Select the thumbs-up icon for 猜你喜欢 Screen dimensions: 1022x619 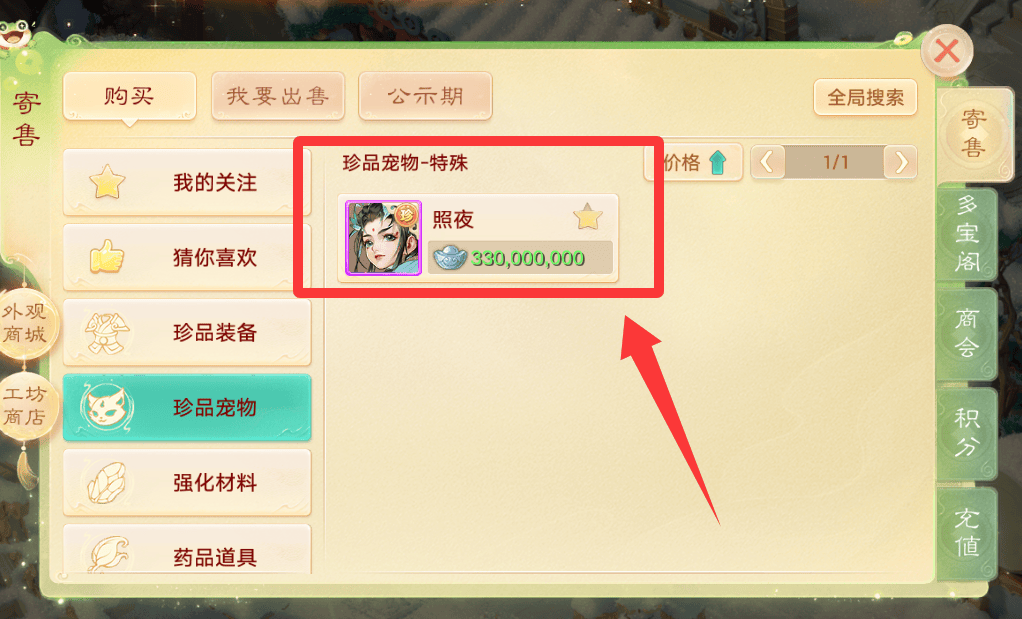pyautogui.click(x=106, y=256)
